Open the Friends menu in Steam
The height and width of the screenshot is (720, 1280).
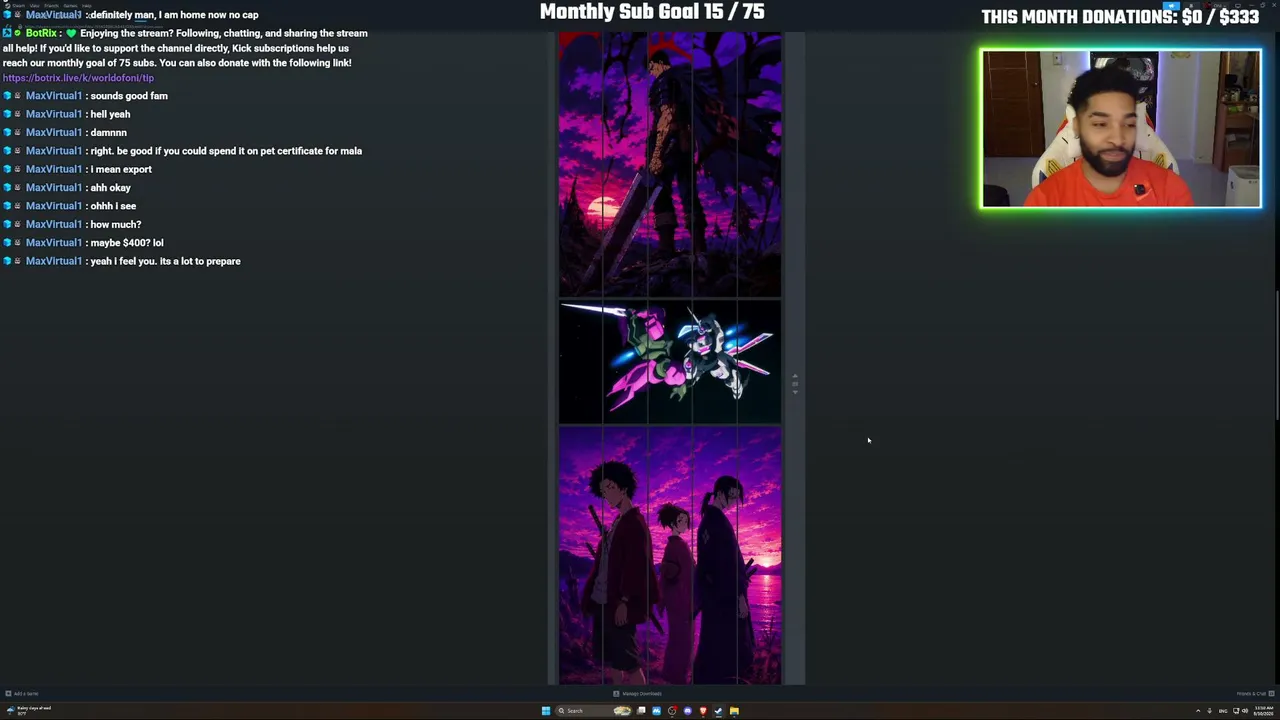coord(52,5)
